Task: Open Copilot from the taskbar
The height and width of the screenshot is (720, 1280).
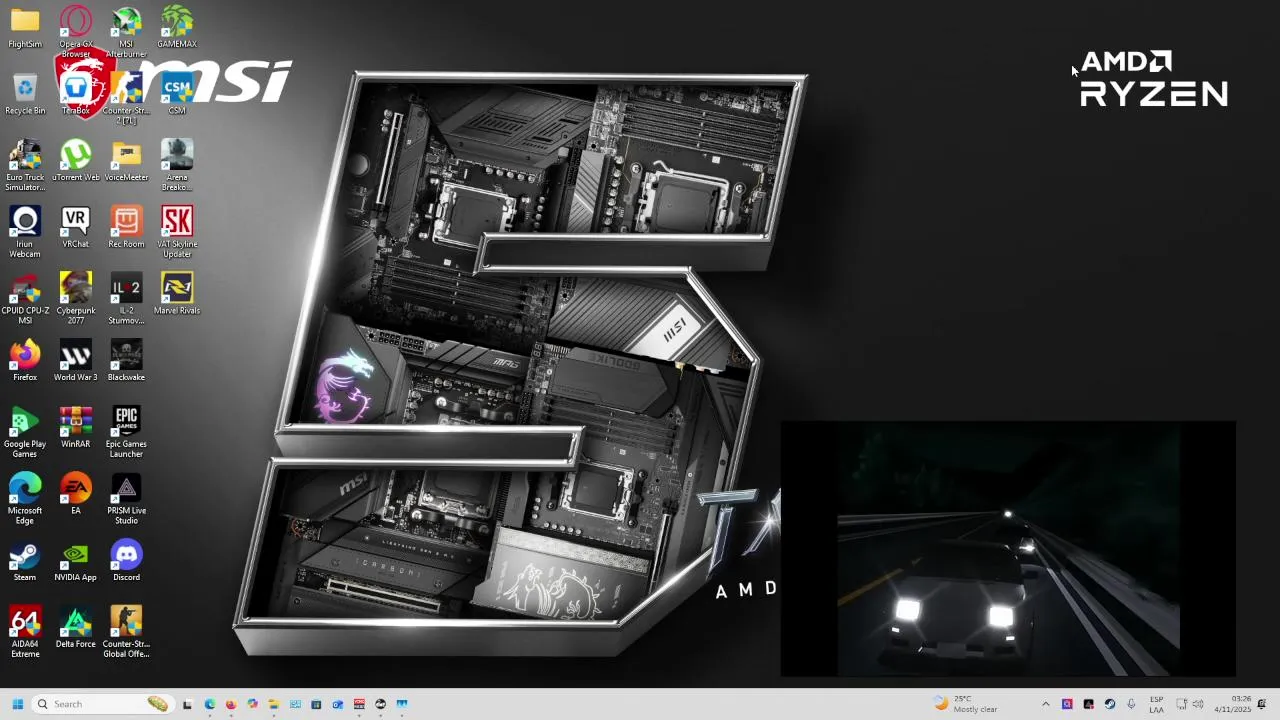Action: point(252,704)
